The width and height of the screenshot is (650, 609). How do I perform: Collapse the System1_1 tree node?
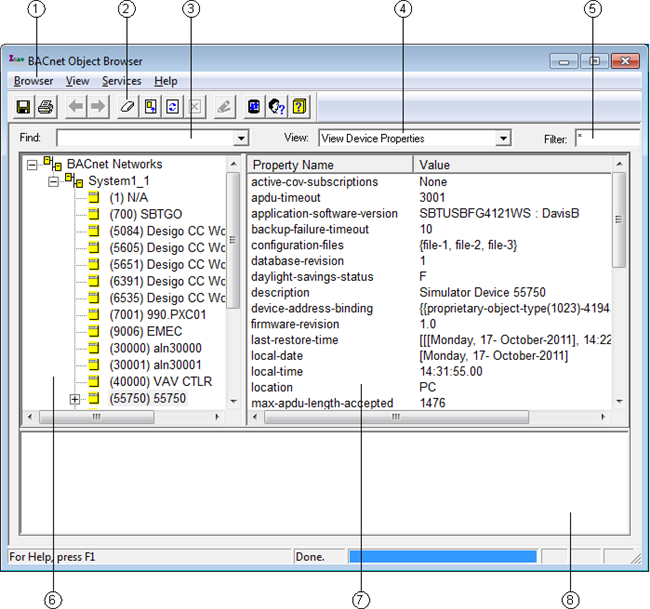pos(54,182)
